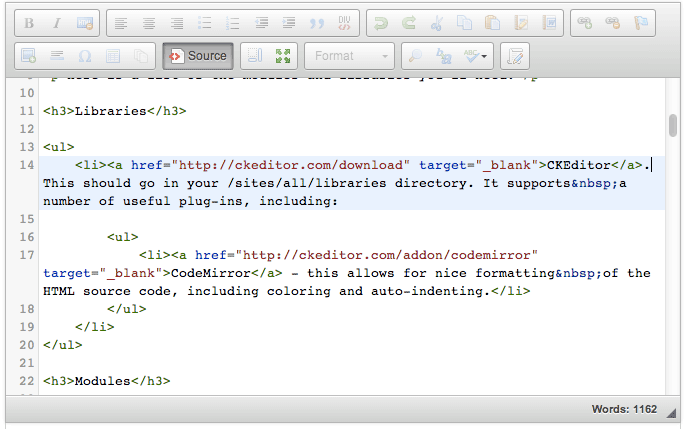Insert special character omega
The height and width of the screenshot is (429, 688).
[x=85, y=56]
